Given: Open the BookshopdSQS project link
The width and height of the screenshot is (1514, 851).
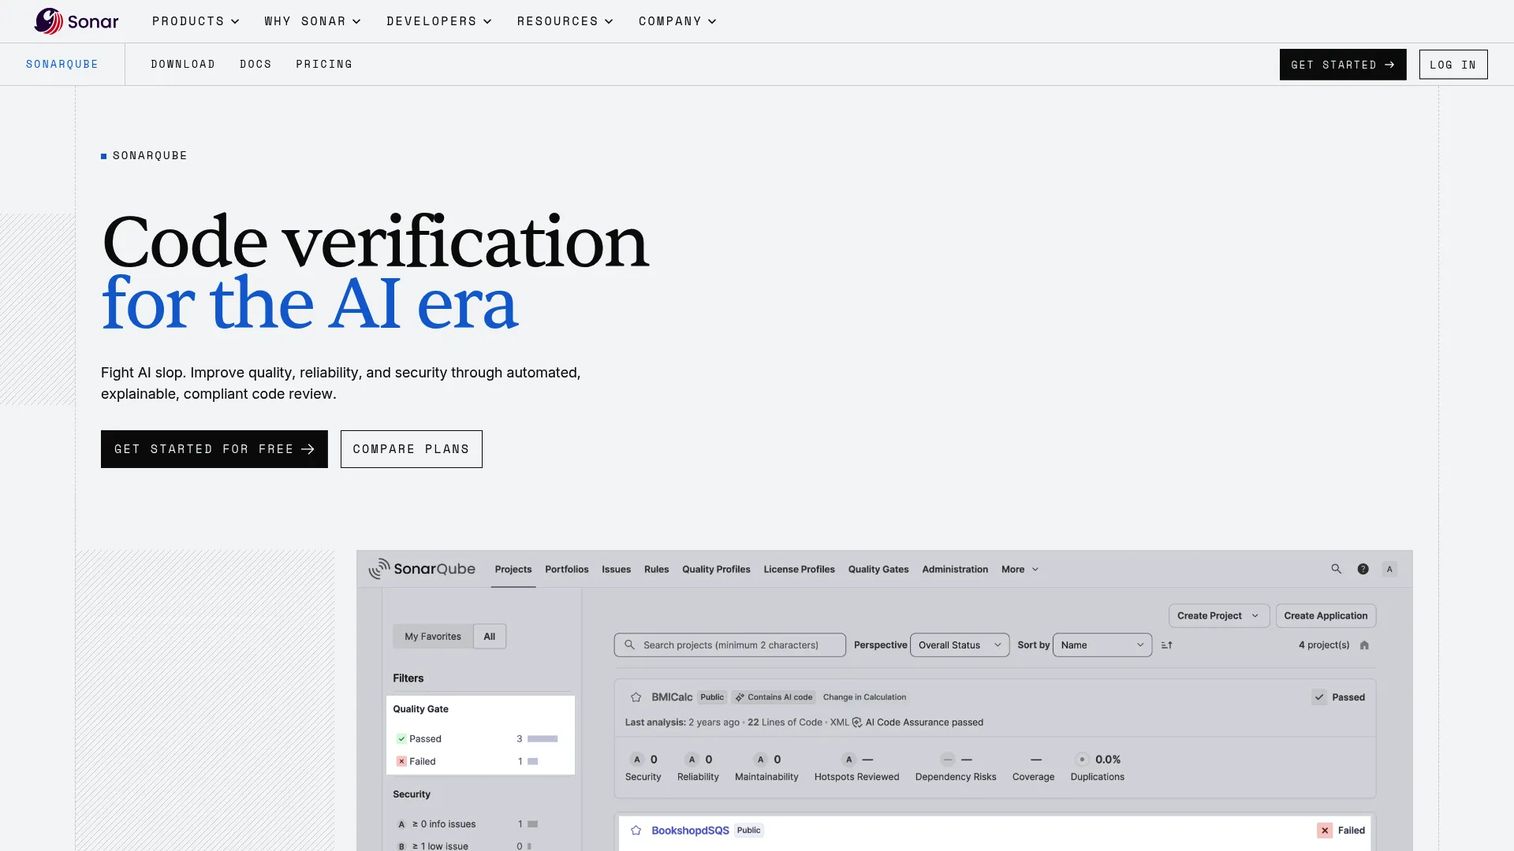Looking at the screenshot, I should pos(690,830).
